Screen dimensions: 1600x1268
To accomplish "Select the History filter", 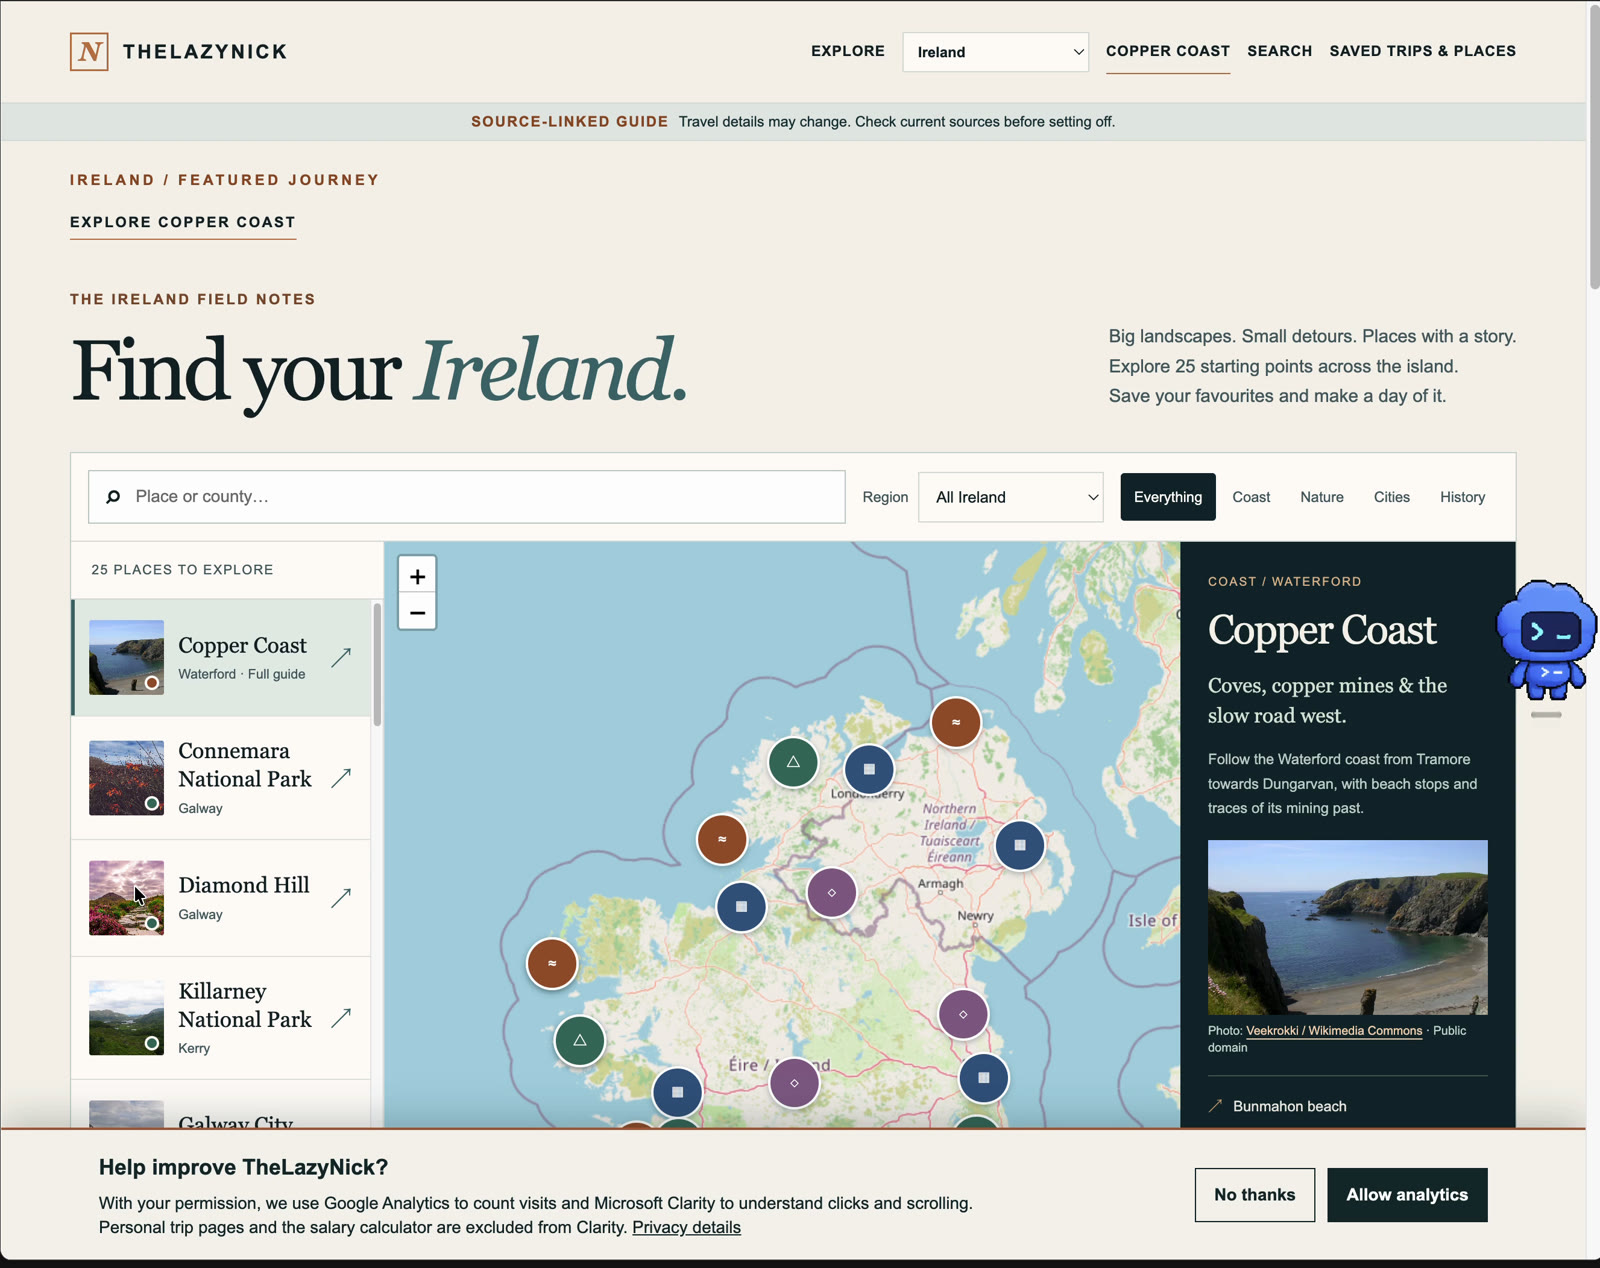I will (x=1463, y=497).
